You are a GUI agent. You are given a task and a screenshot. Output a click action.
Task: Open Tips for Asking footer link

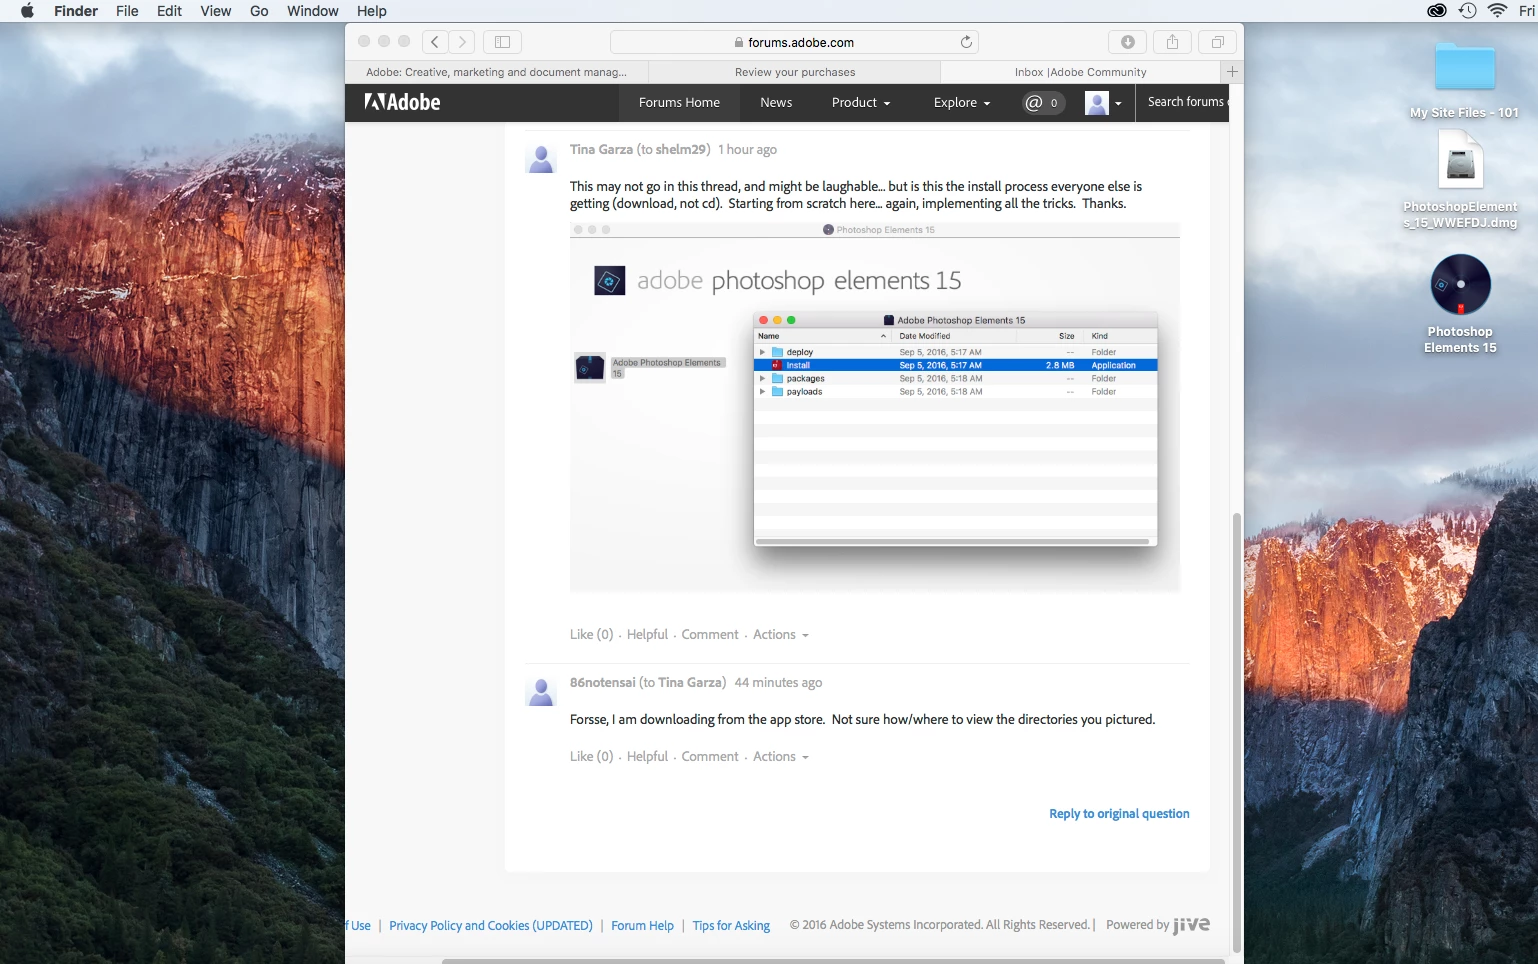click(731, 925)
